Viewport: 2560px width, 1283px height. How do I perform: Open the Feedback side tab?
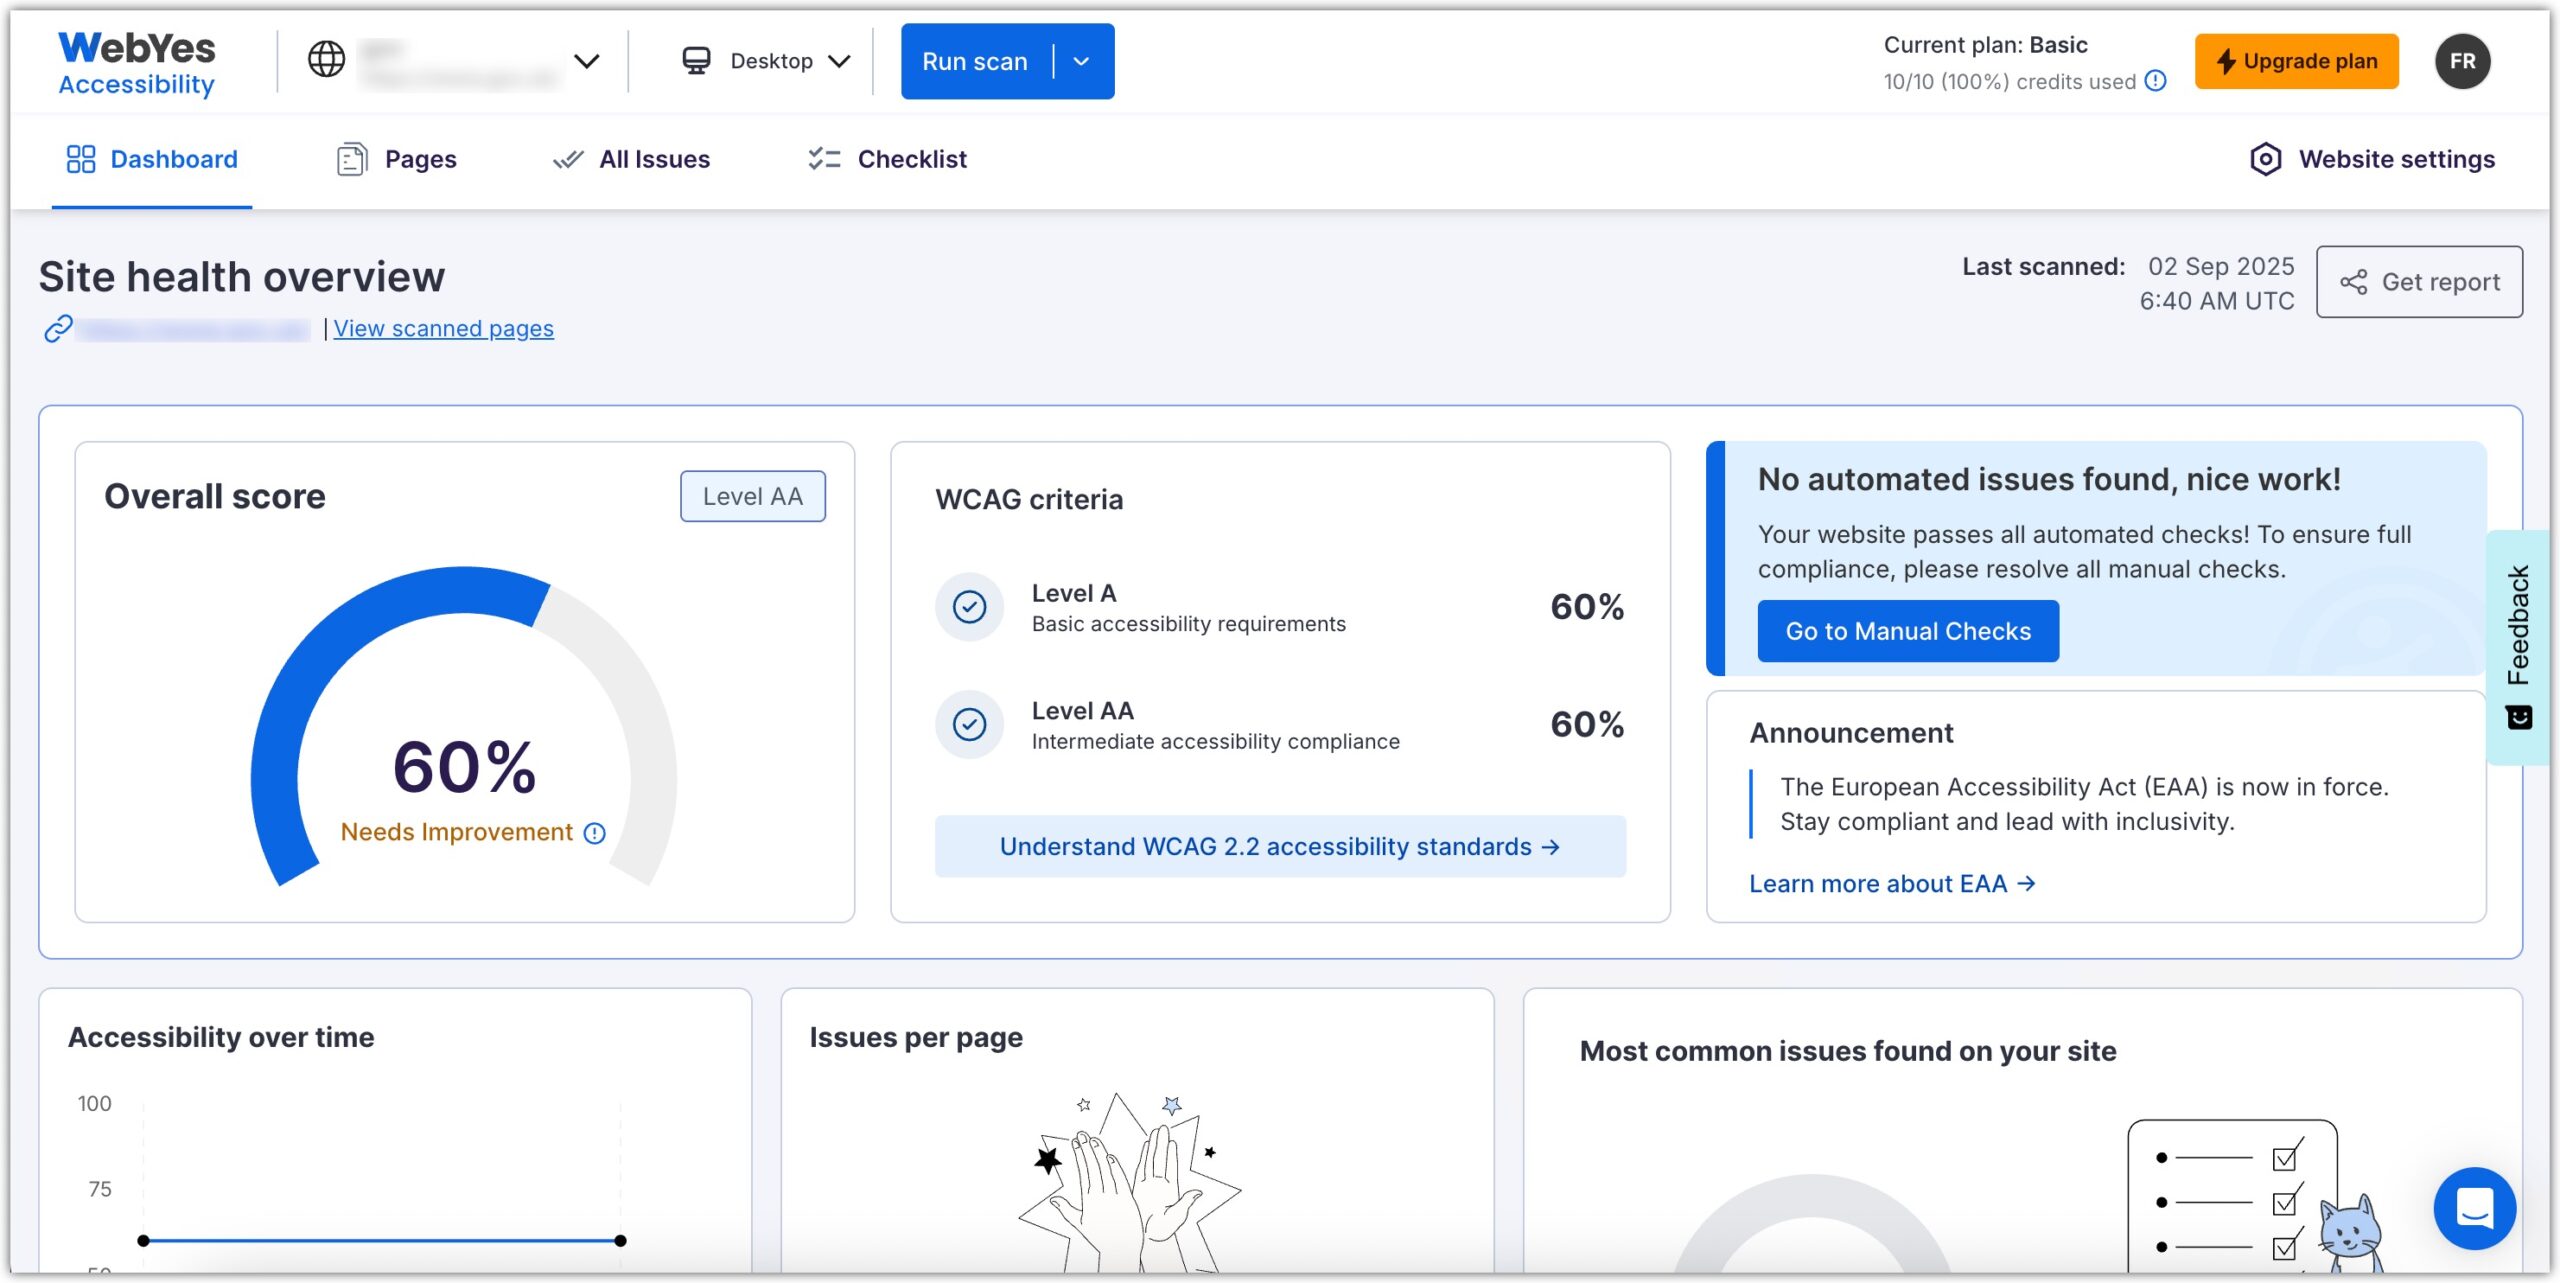[2519, 647]
